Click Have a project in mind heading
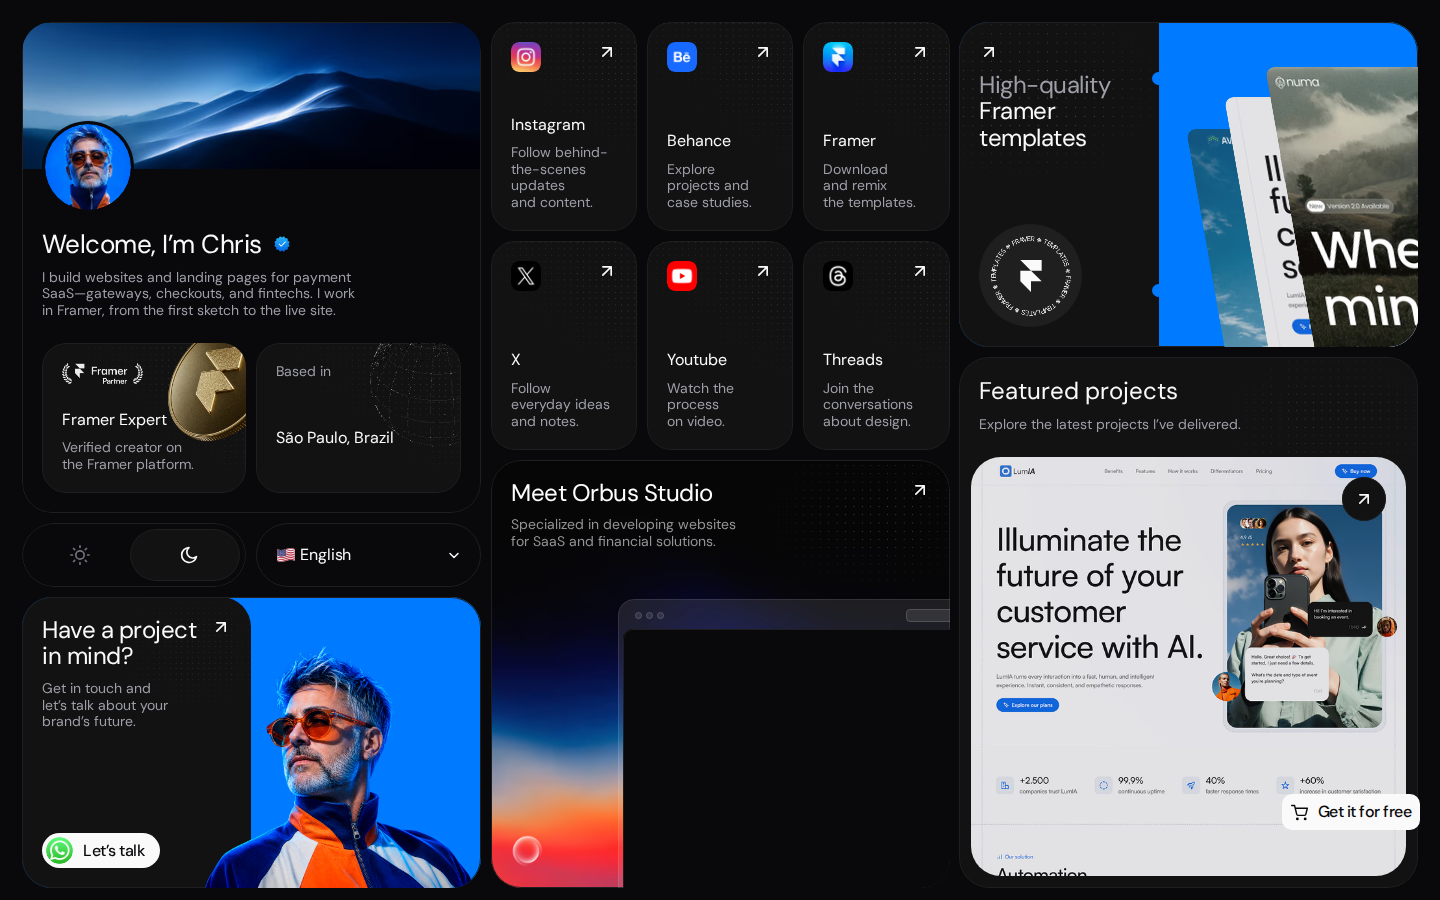The height and width of the screenshot is (900, 1440). pos(120,643)
